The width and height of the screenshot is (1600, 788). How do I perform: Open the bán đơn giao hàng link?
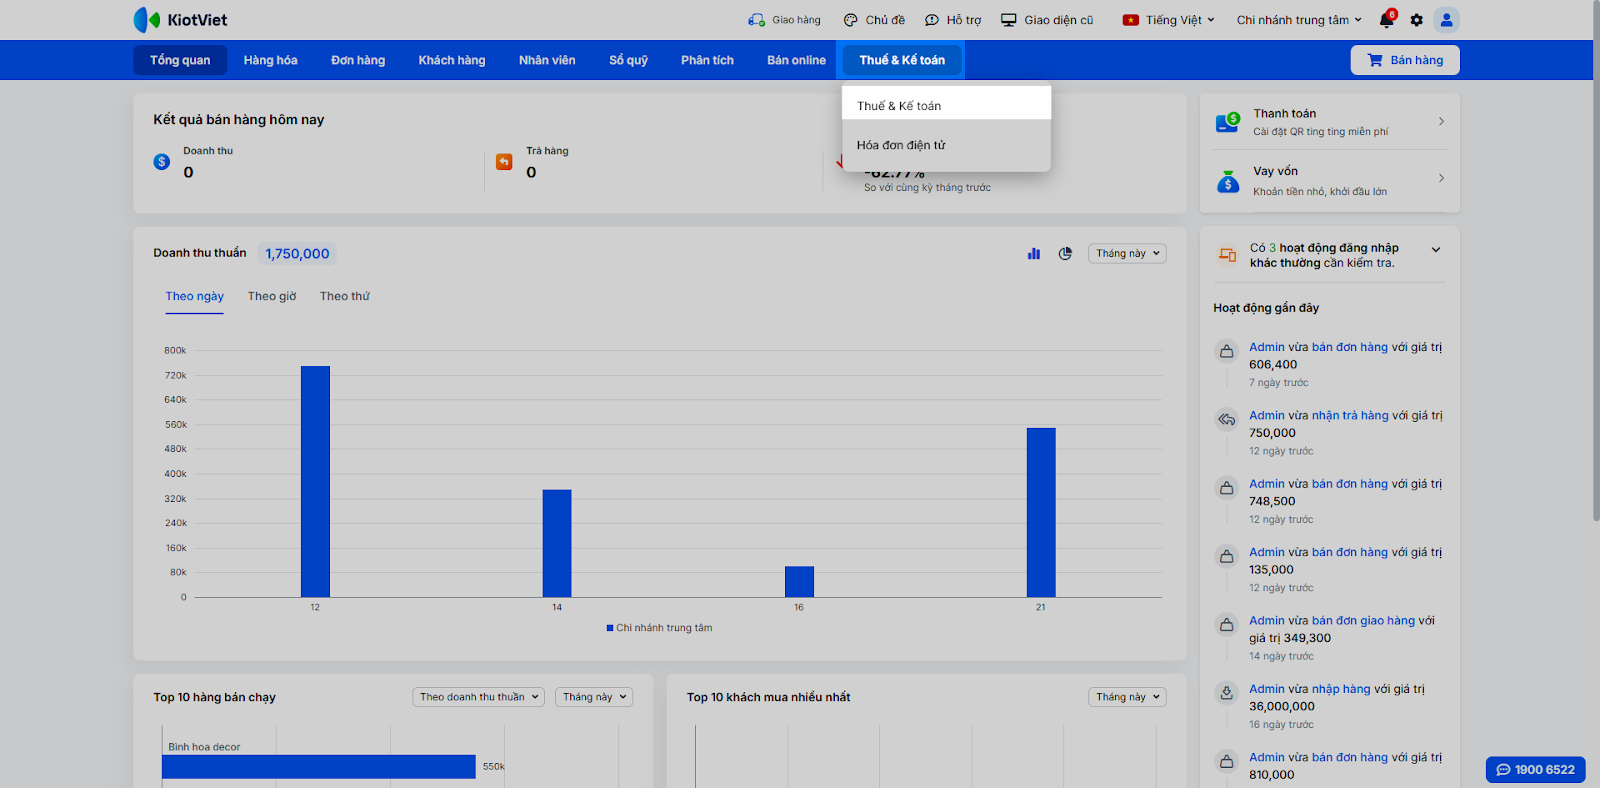[x=1364, y=620]
